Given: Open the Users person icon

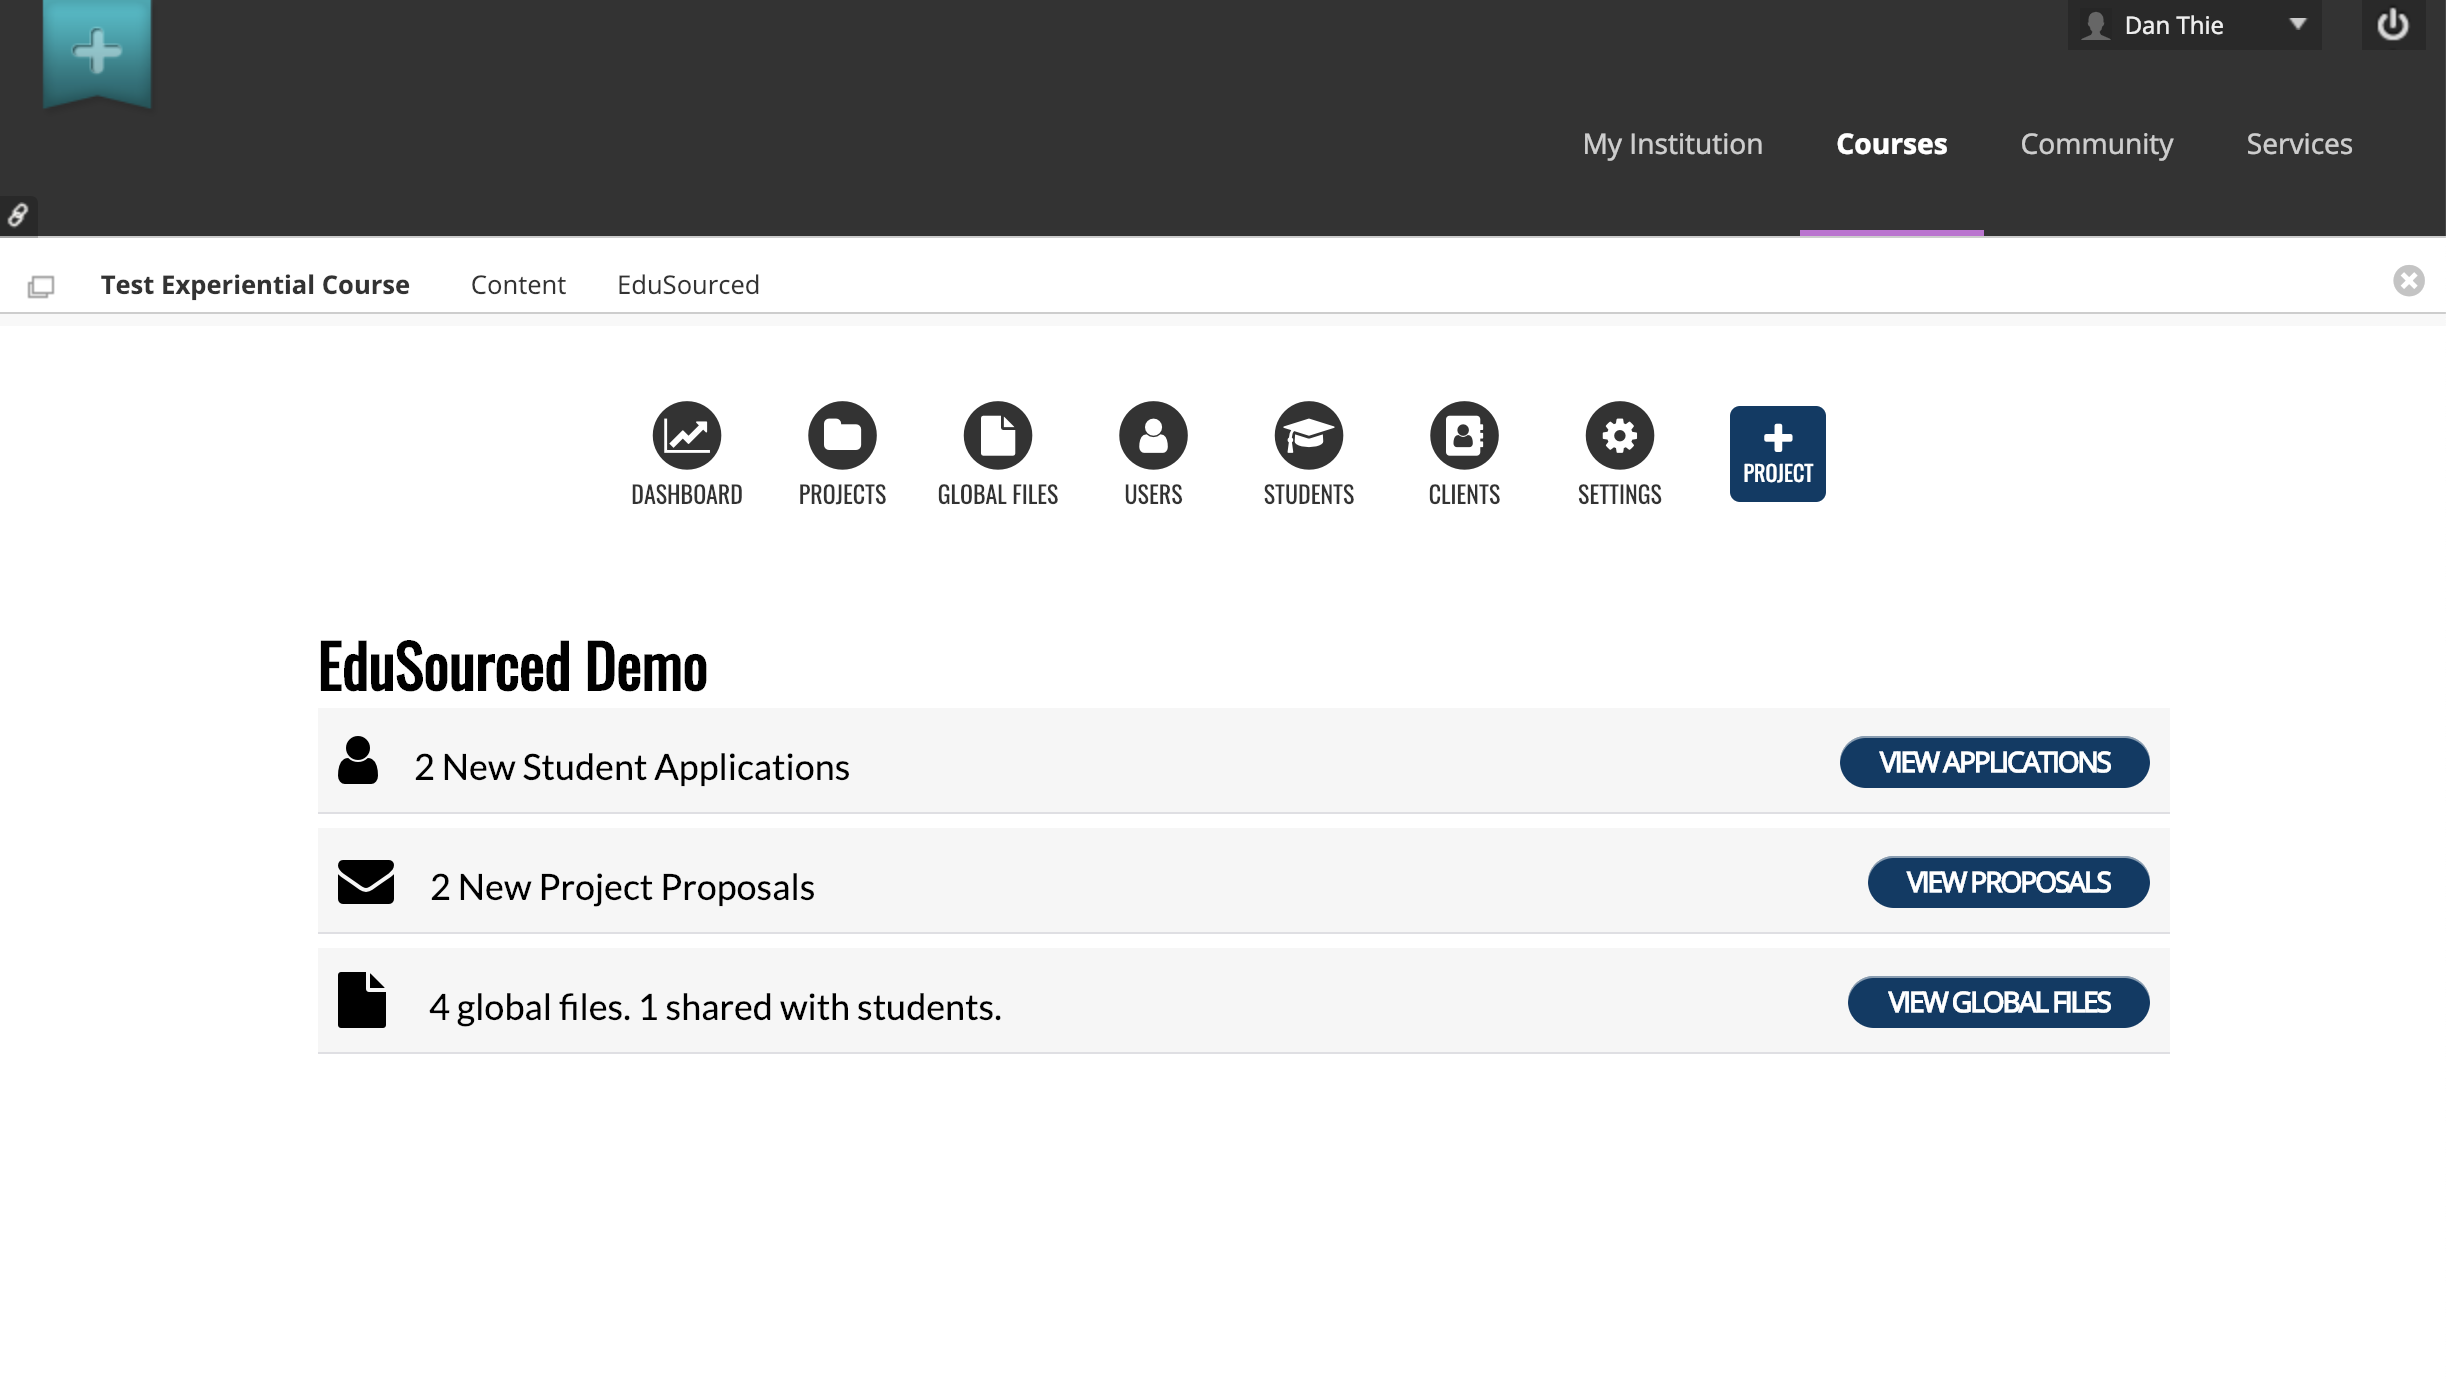Looking at the screenshot, I should pyautogui.click(x=1153, y=435).
